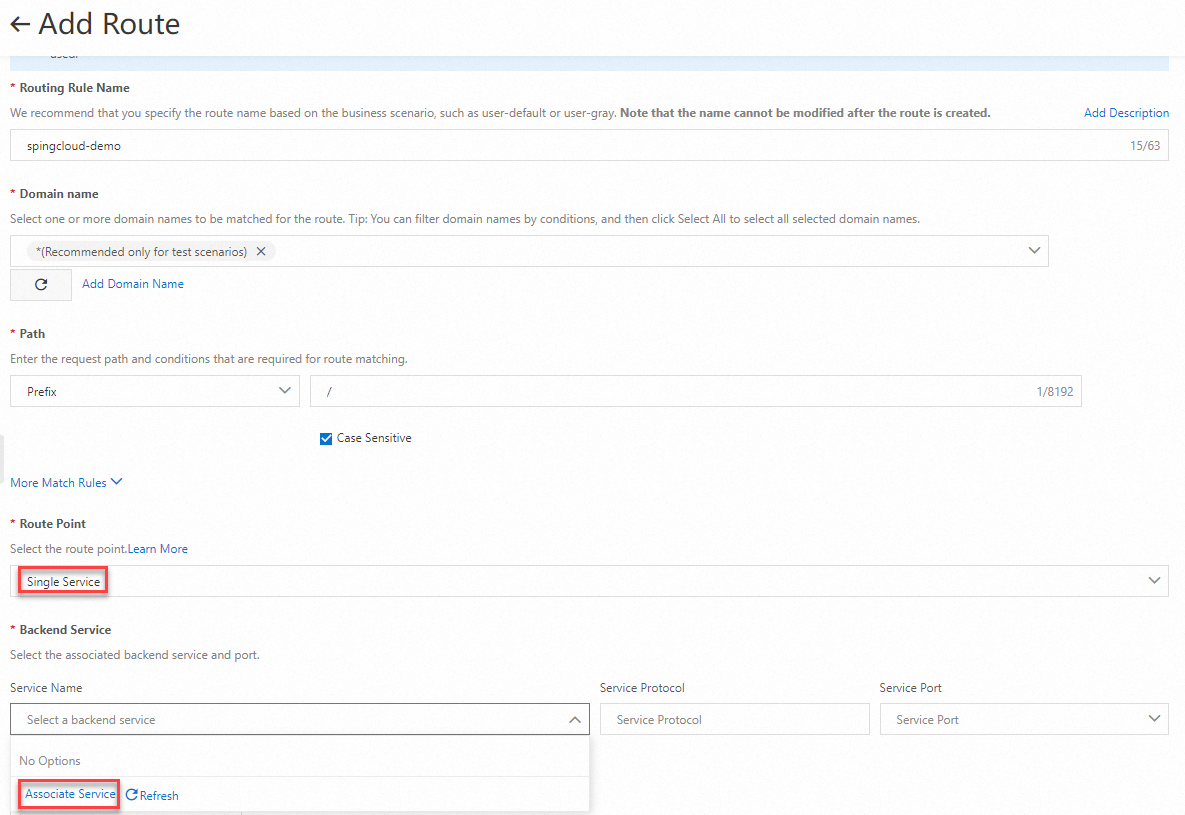Viewport: 1185px width, 815px height.
Task: Open the Service Port dropdown
Action: (1024, 719)
